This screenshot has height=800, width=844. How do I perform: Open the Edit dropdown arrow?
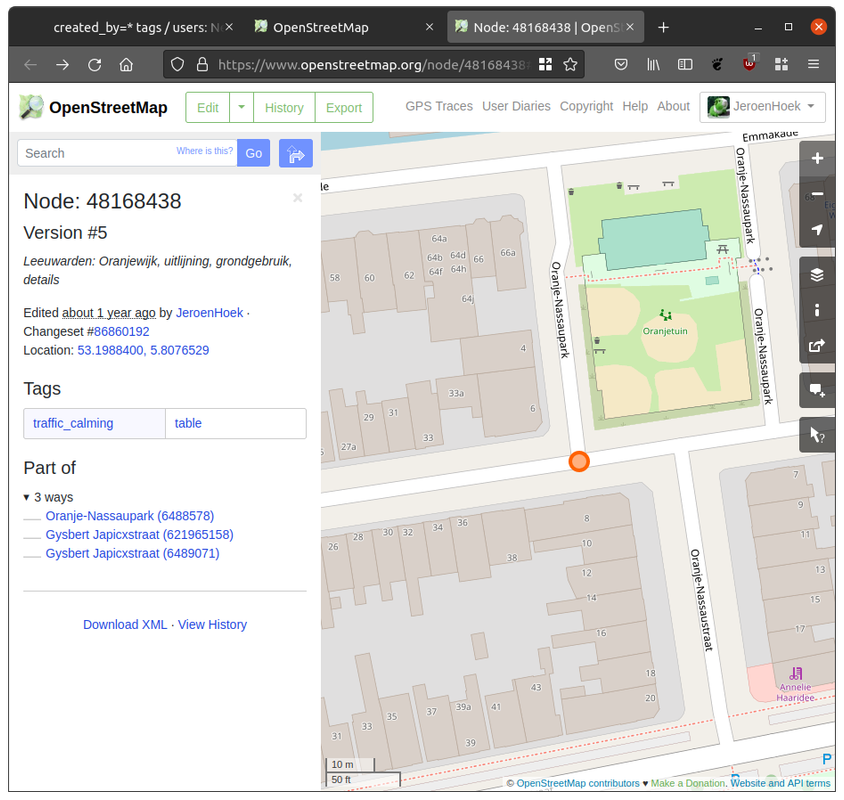(x=242, y=107)
